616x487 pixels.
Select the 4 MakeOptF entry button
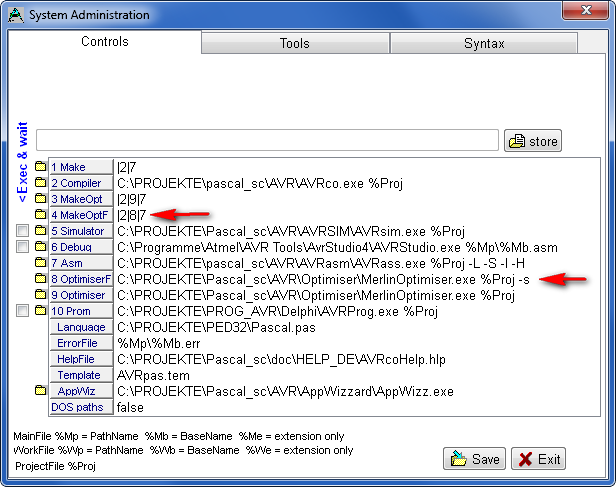(80, 215)
